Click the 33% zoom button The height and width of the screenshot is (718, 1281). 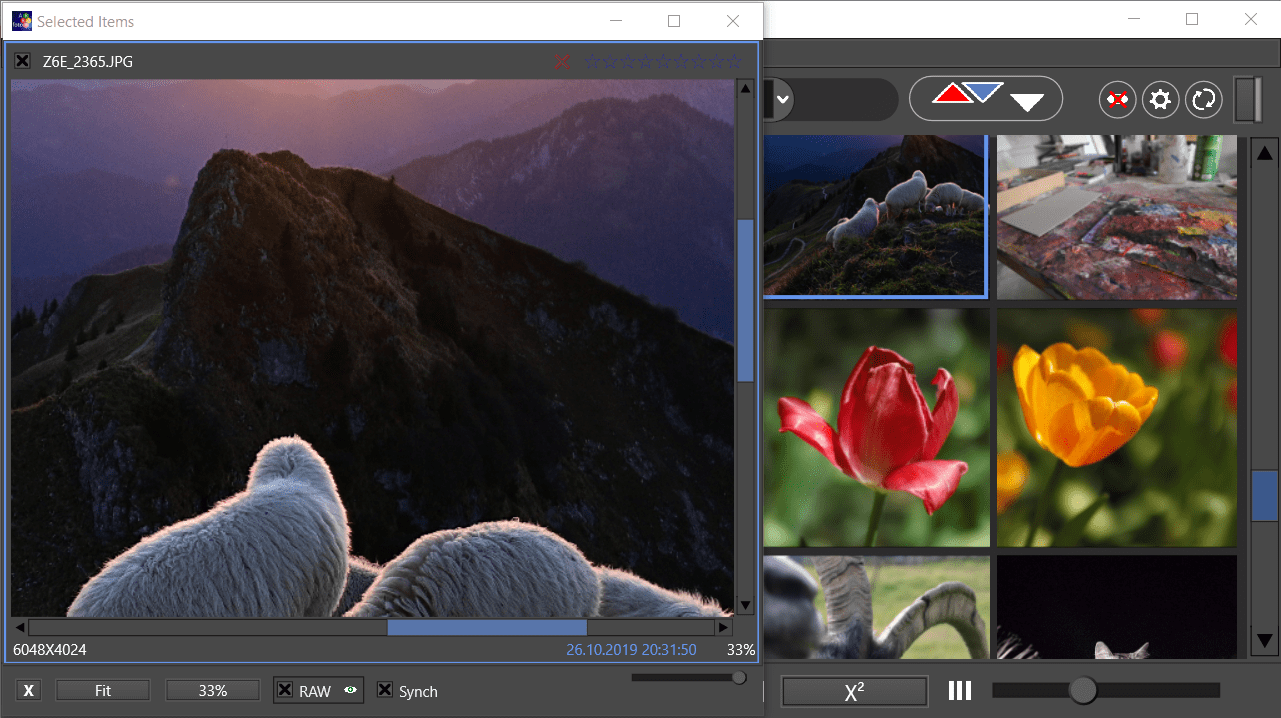coord(213,691)
